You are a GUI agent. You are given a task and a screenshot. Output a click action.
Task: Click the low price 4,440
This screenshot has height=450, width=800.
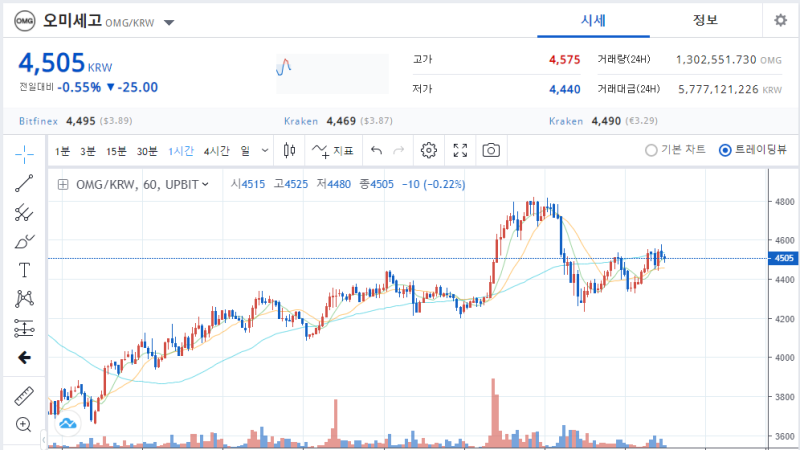click(x=564, y=89)
